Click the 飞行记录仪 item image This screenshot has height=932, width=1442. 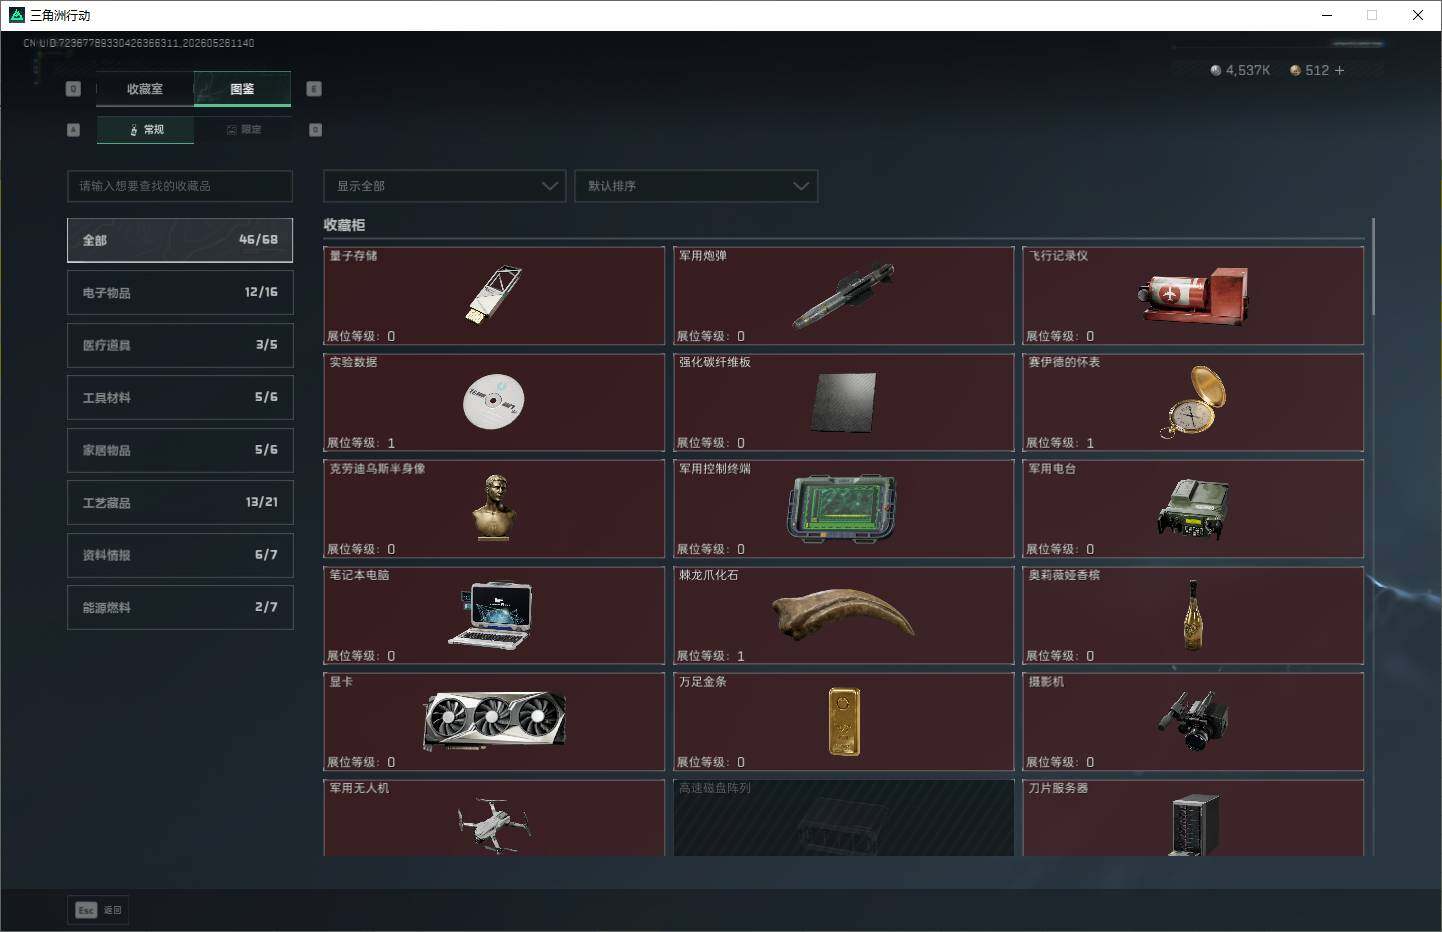click(x=1194, y=296)
